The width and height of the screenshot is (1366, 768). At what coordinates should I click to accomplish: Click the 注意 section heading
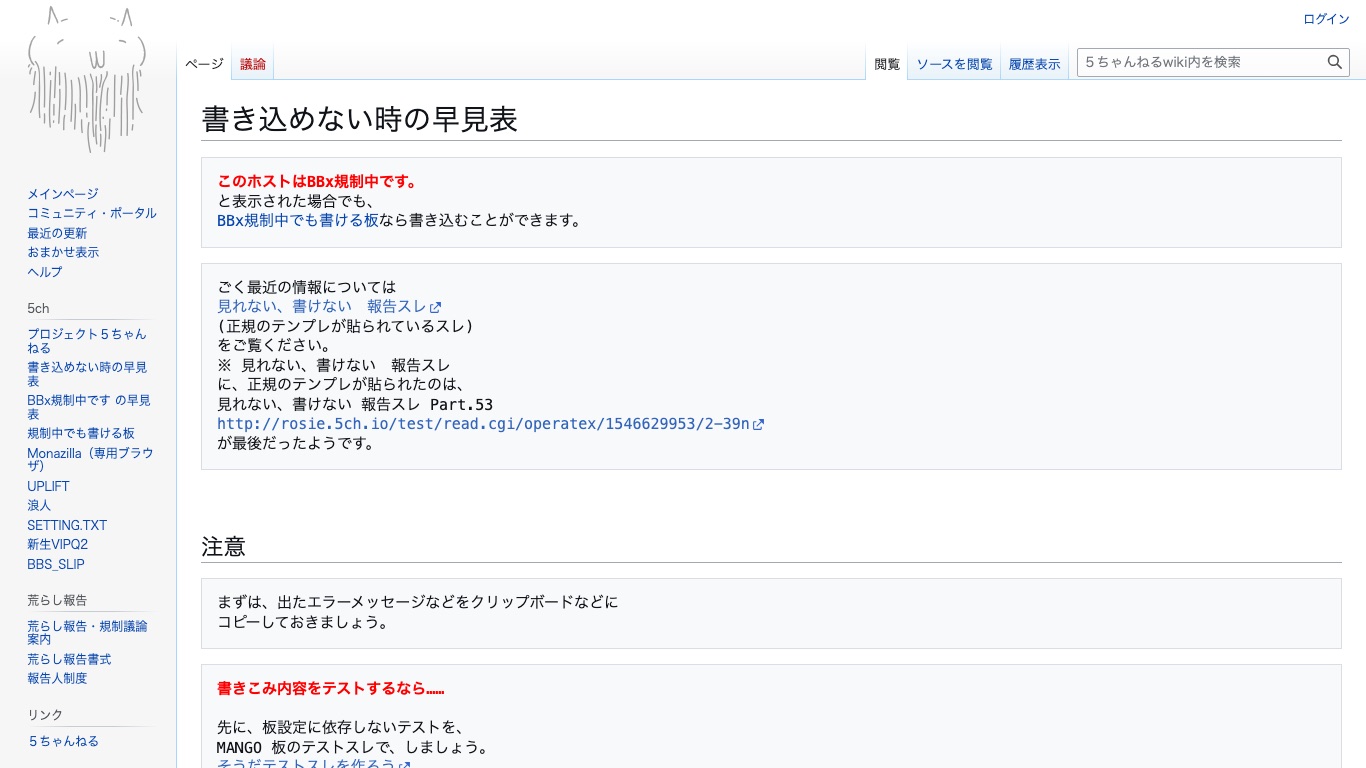224,546
